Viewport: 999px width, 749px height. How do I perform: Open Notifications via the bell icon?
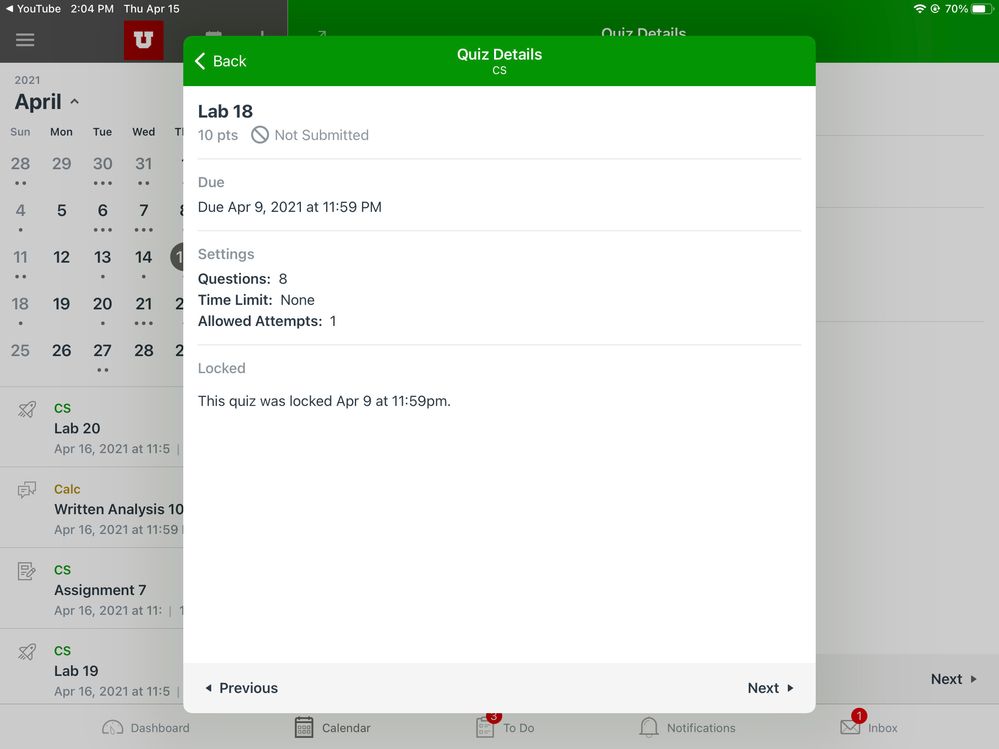click(649, 727)
